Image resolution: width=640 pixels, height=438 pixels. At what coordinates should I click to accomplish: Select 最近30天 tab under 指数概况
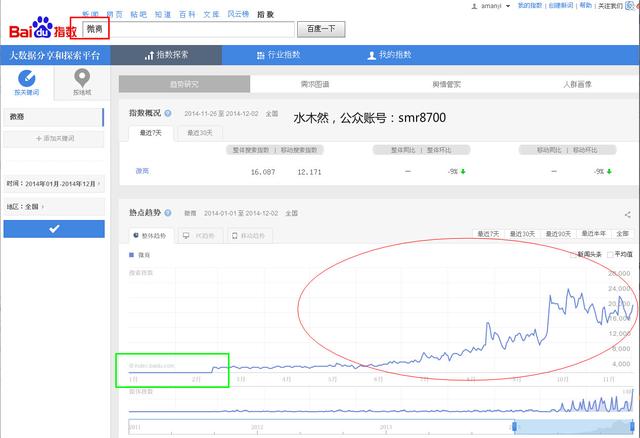click(x=200, y=133)
